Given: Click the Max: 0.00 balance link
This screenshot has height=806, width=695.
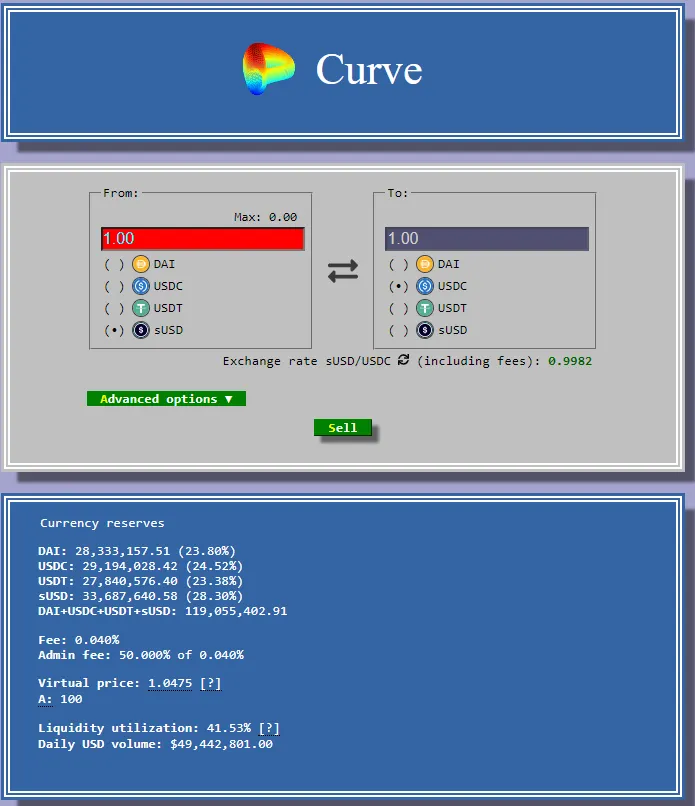Looking at the screenshot, I should click(x=265, y=217).
